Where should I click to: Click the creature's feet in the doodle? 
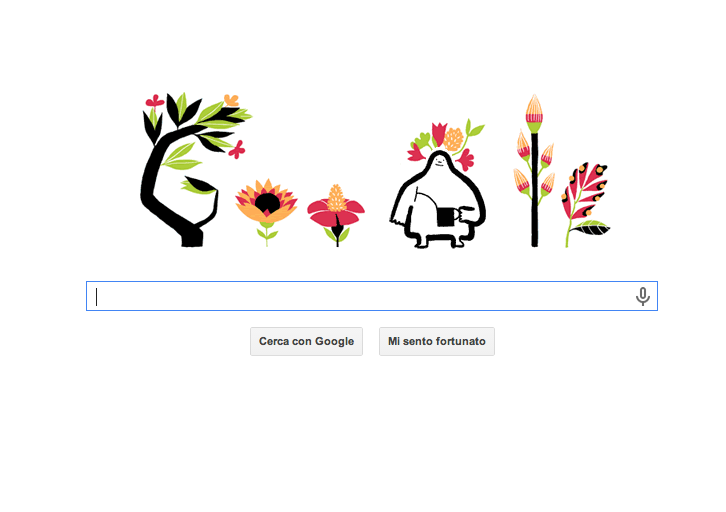pos(440,241)
